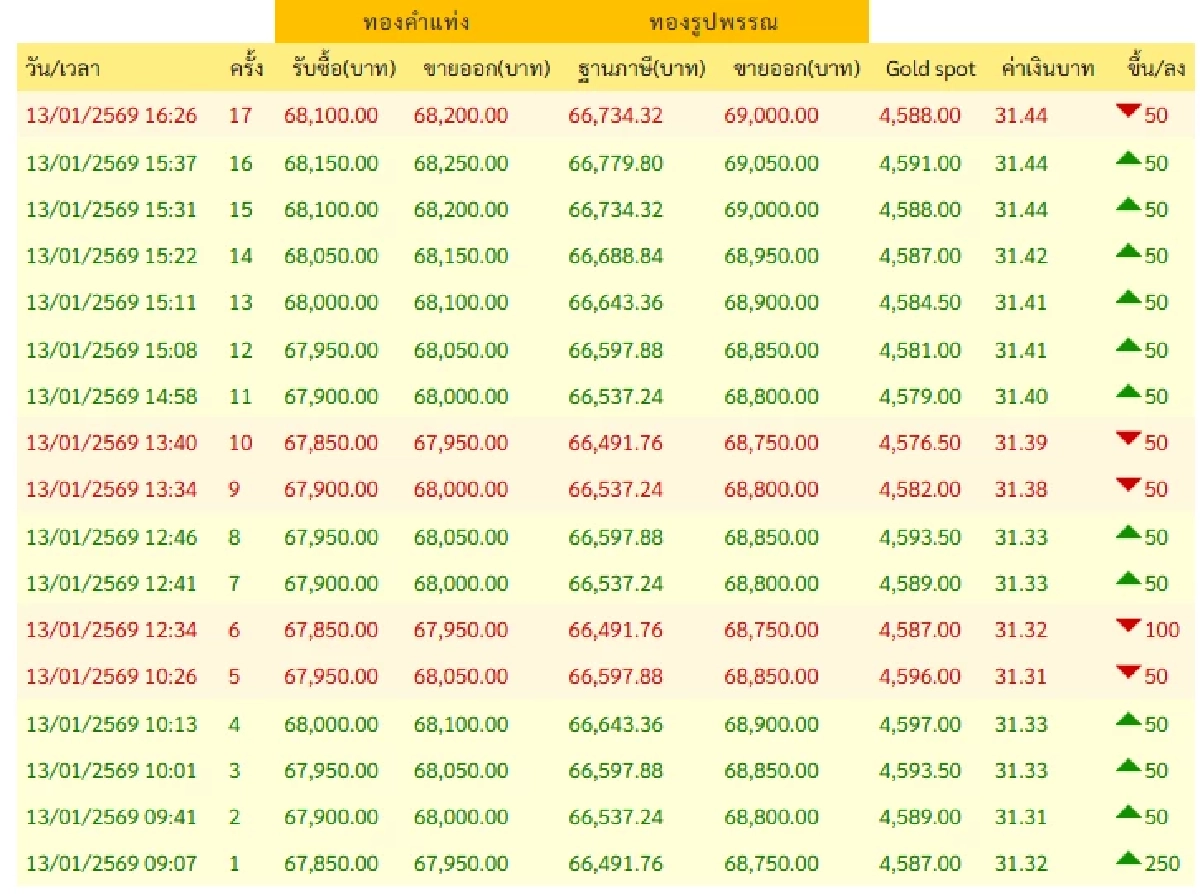Sort by the วัน/เวลา column header
The width and height of the screenshot is (1200, 894).
58,68
